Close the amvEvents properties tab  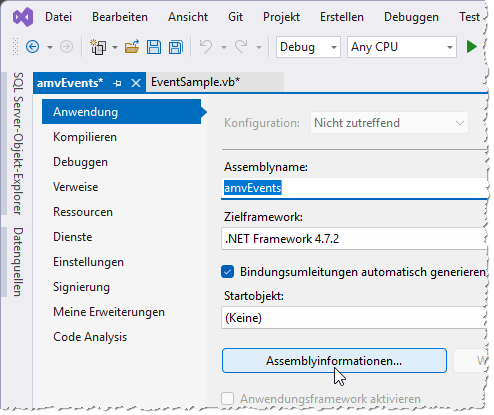(136, 83)
